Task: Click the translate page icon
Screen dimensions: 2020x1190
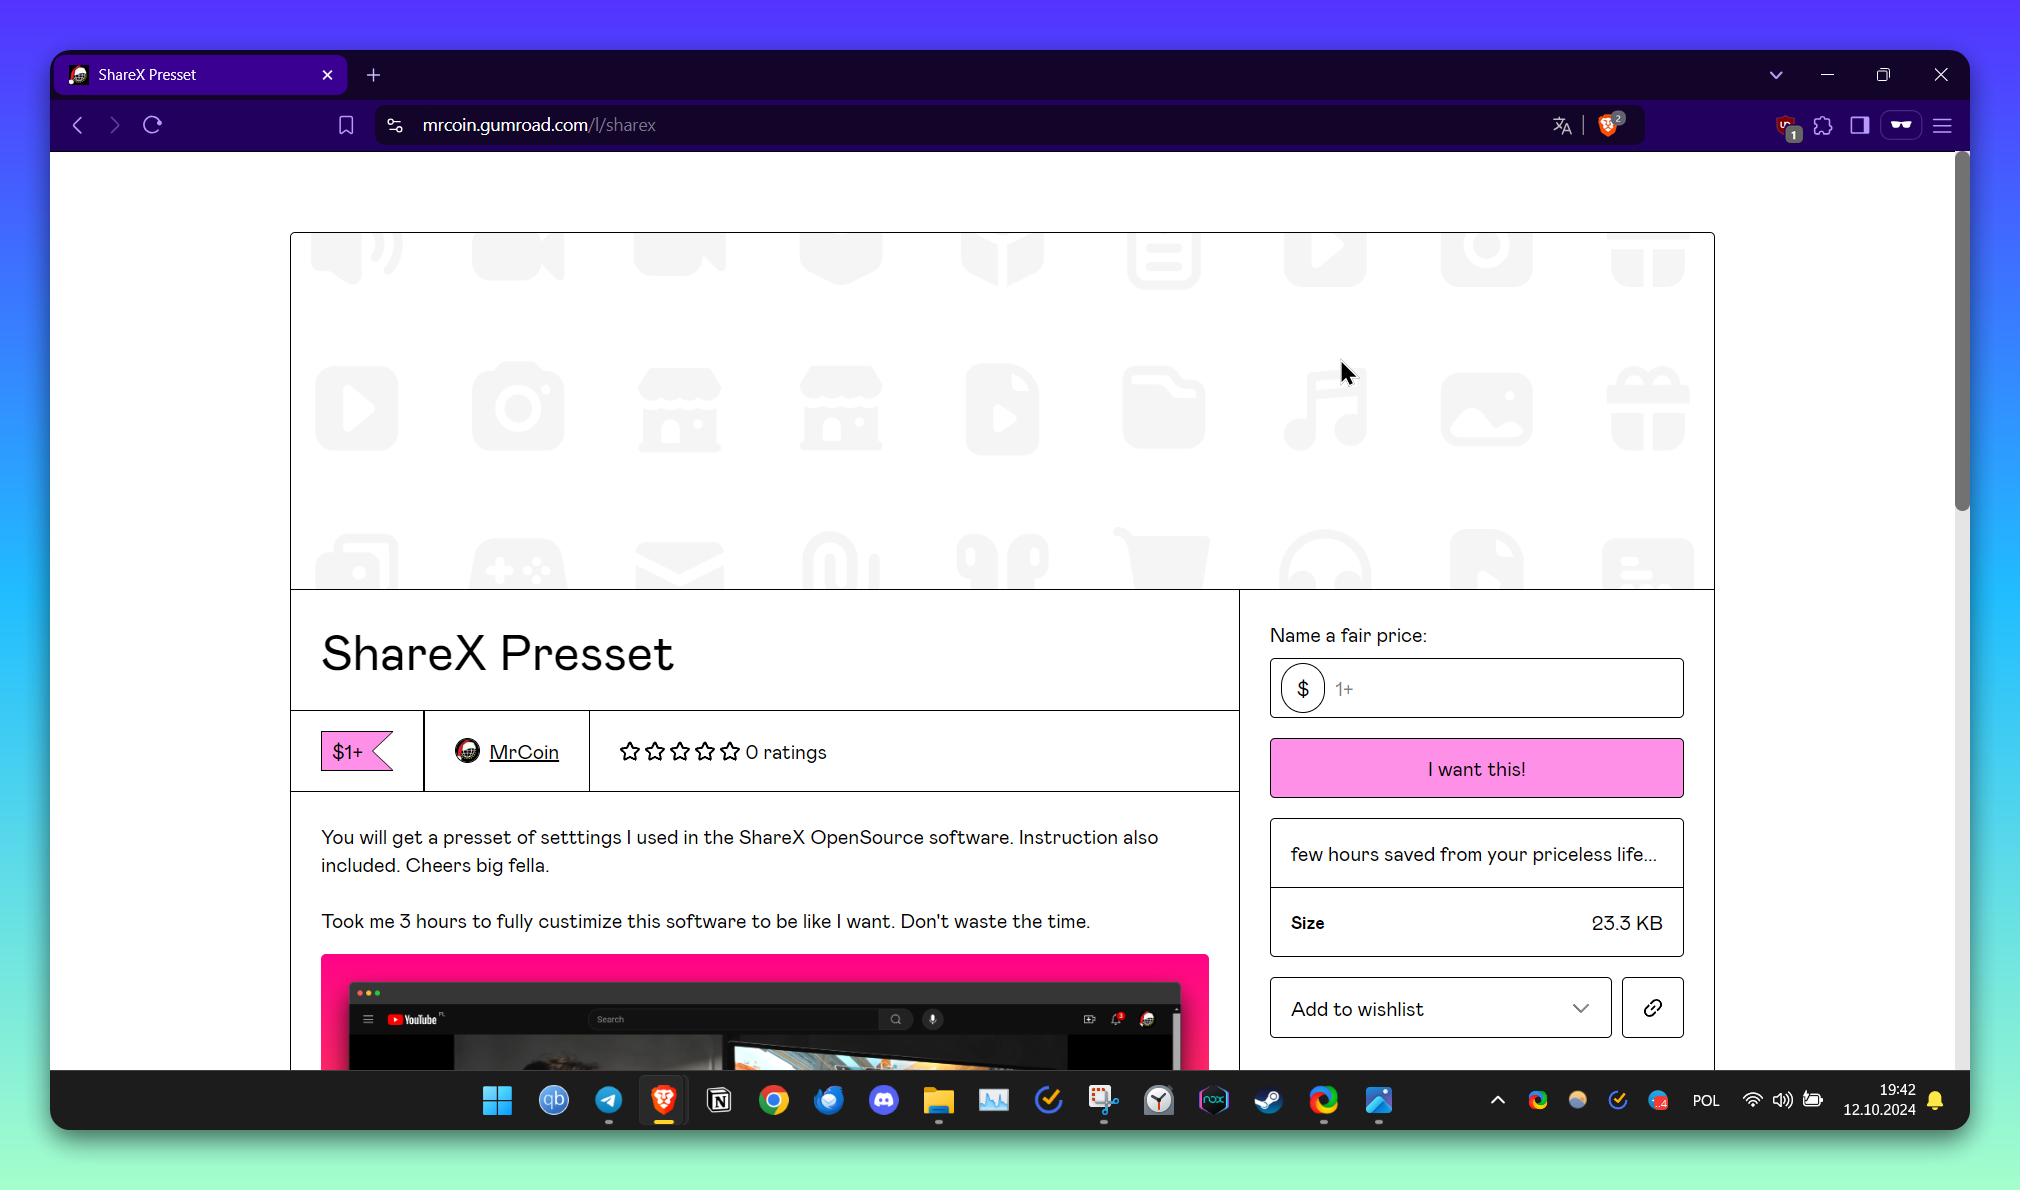Action: [1562, 124]
